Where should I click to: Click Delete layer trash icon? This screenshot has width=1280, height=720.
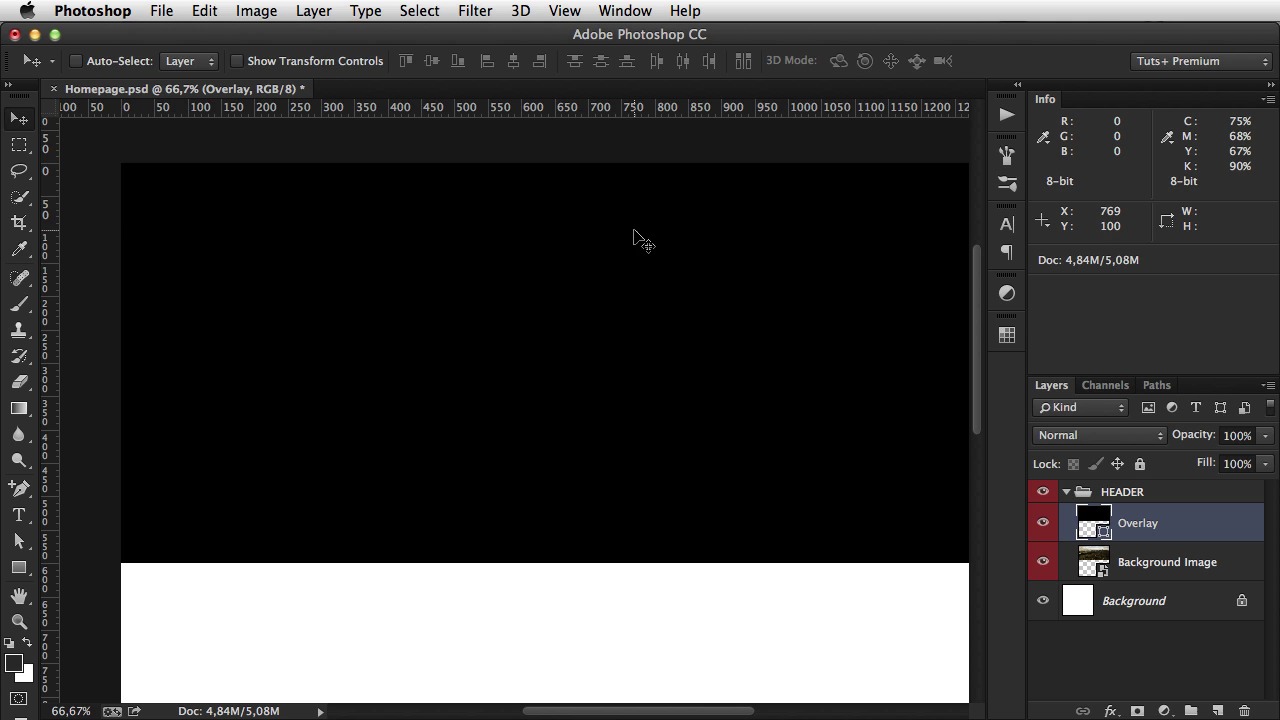tap(1244, 711)
